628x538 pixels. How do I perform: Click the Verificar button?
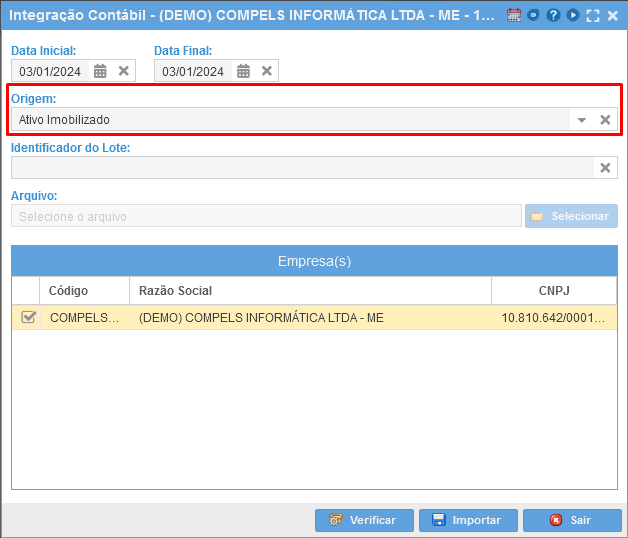[x=364, y=520]
